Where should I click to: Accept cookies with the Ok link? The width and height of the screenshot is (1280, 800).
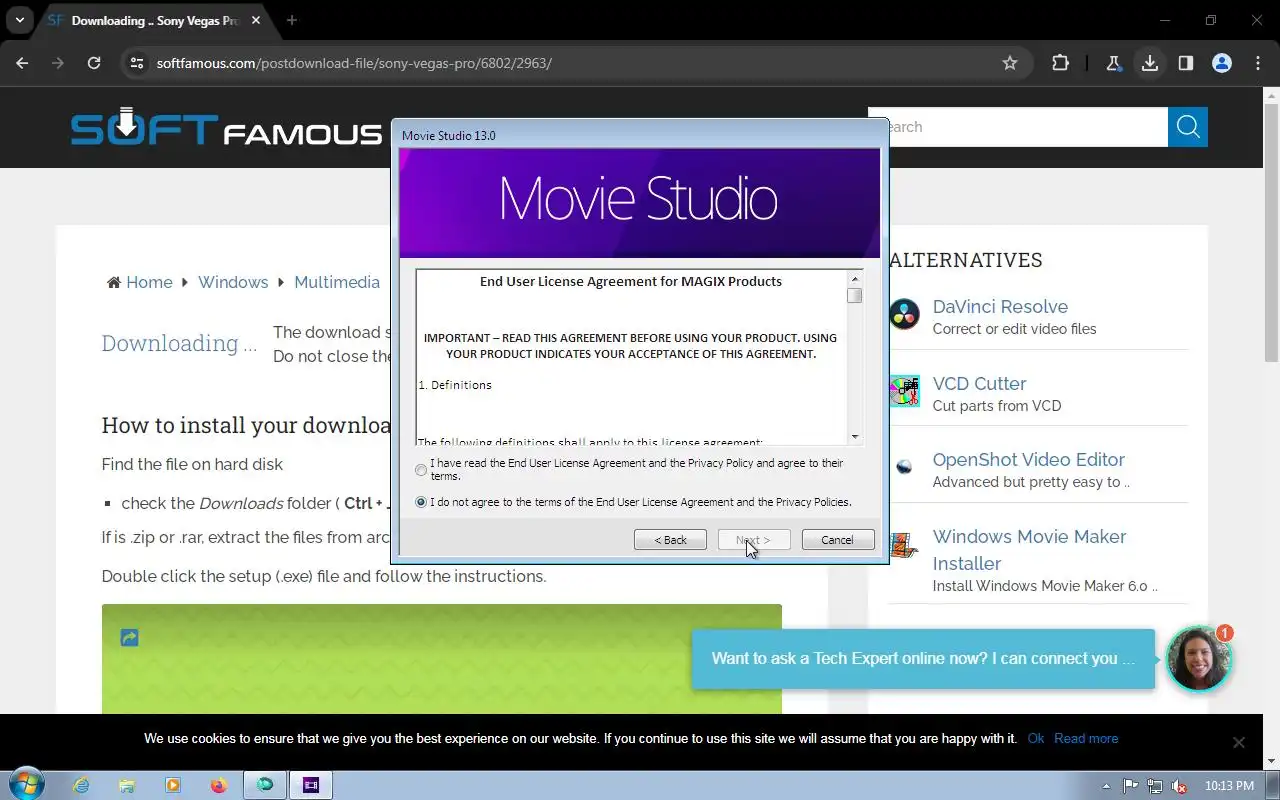(1036, 739)
